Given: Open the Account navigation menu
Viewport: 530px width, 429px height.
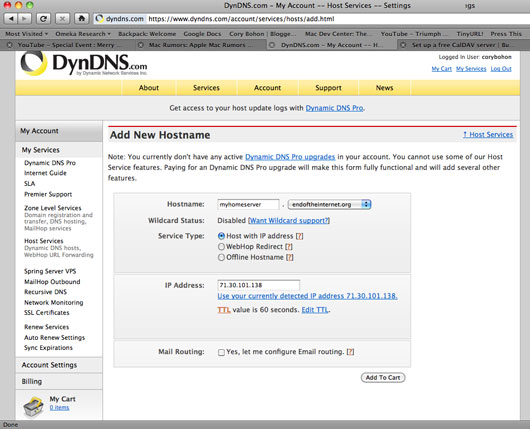Looking at the screenshot, I should pyautogui.click(x=267, y=88).
